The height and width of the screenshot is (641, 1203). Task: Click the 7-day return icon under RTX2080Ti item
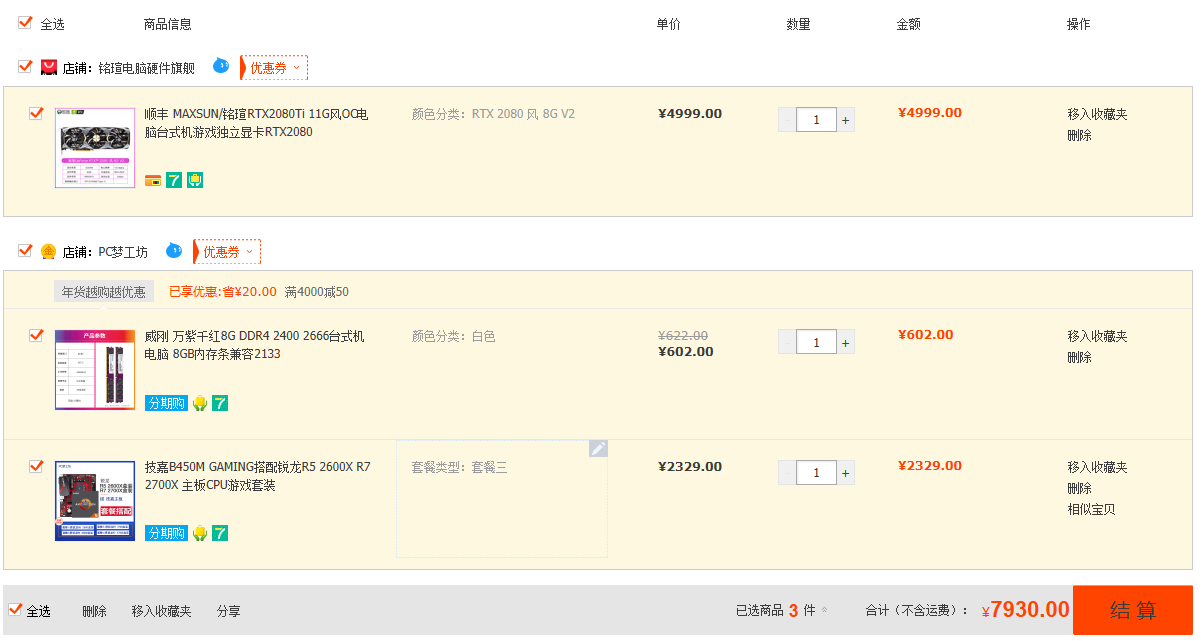coord(174,180)
